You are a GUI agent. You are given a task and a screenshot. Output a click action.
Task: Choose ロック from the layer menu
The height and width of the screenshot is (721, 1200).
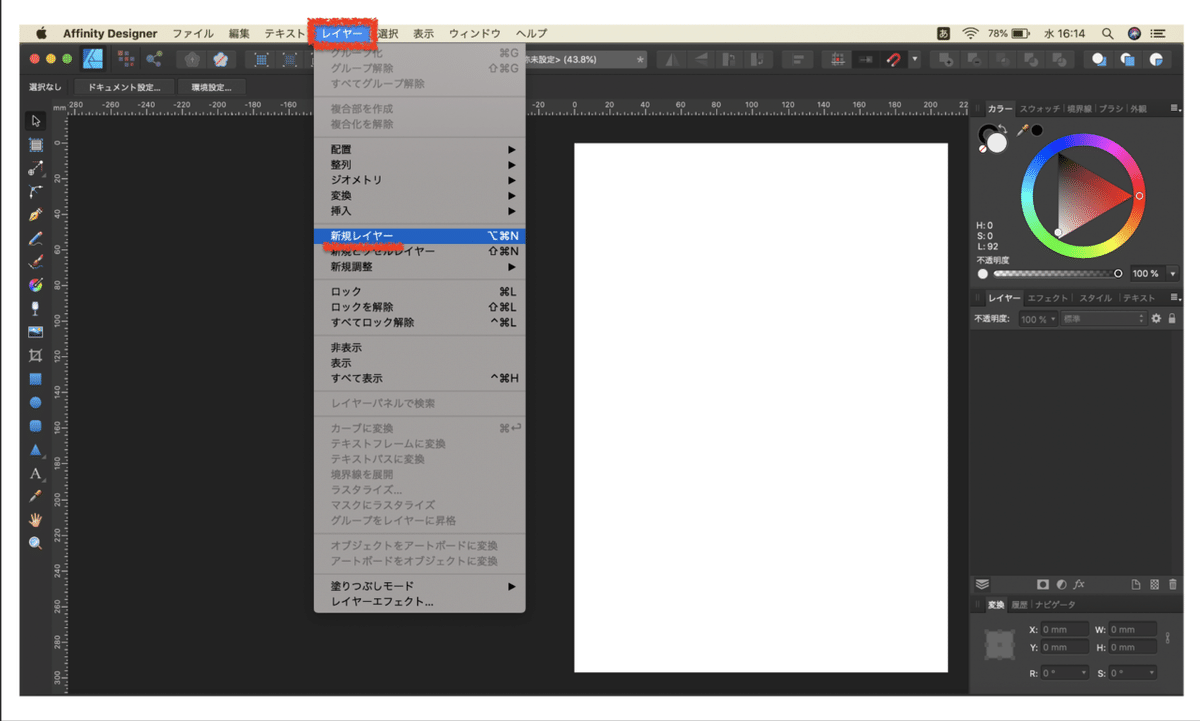coord(420,291)
